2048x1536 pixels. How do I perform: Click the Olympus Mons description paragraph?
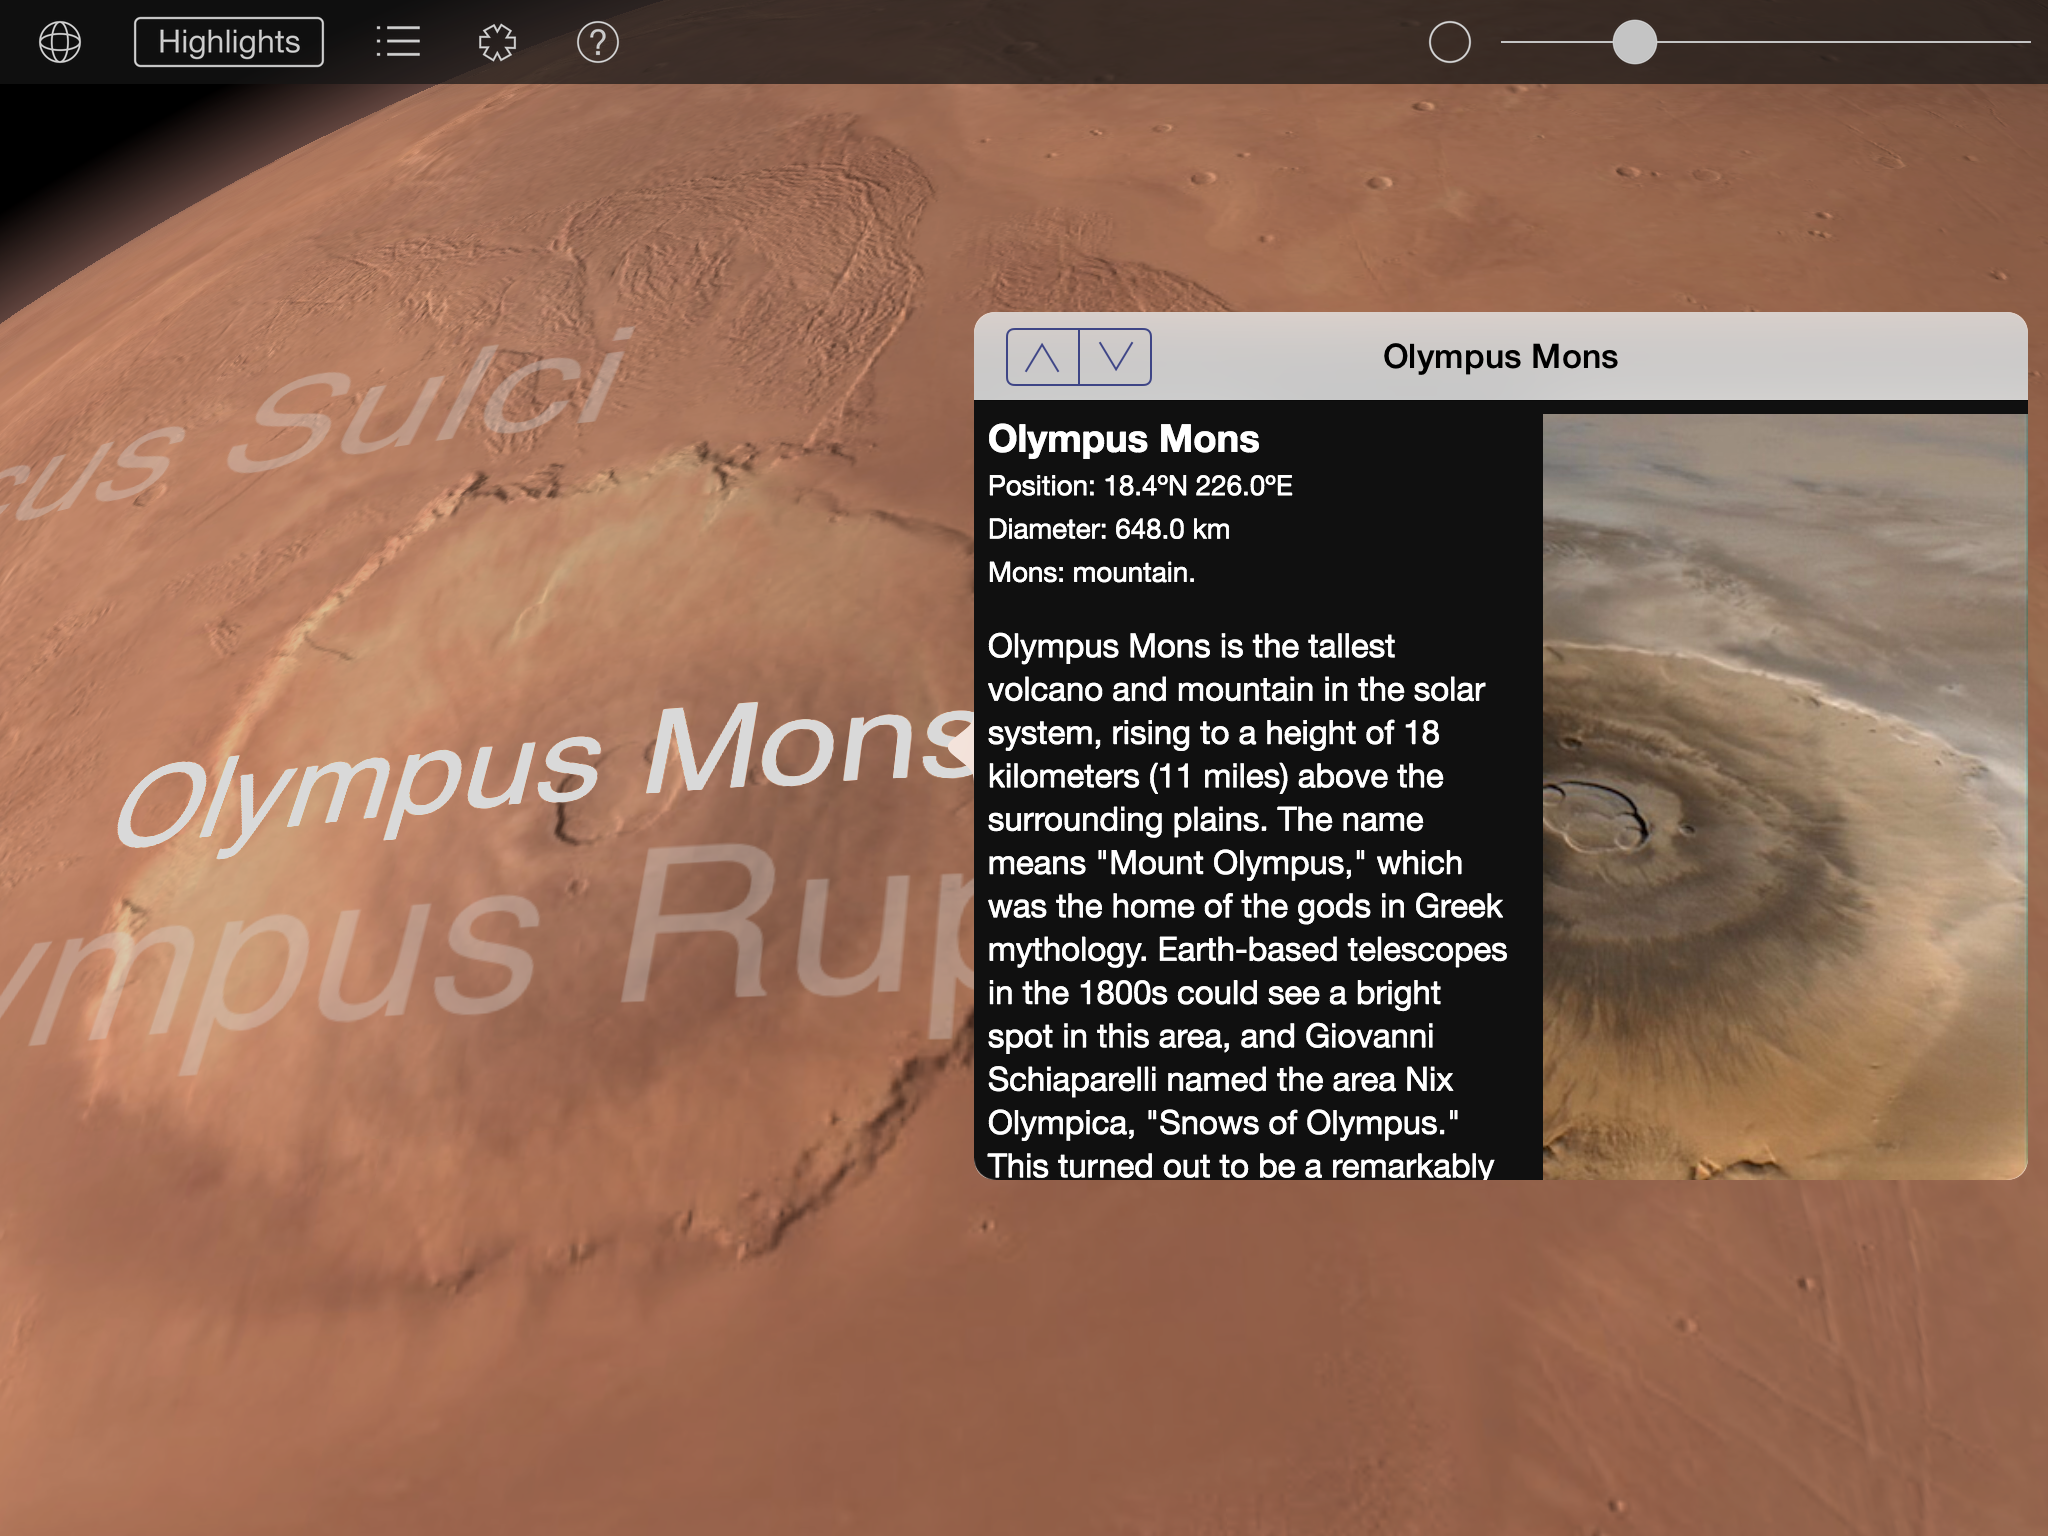tap(1245, 900)
